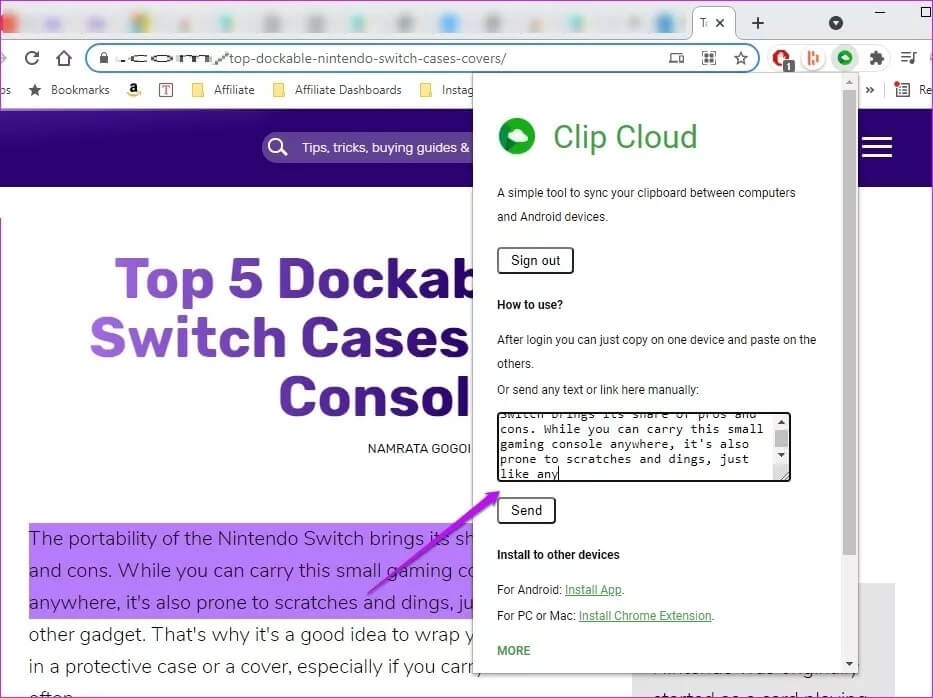This screenshot has width=933, height=698.
Task: Click the site search field placeholder
Action: 385,148
